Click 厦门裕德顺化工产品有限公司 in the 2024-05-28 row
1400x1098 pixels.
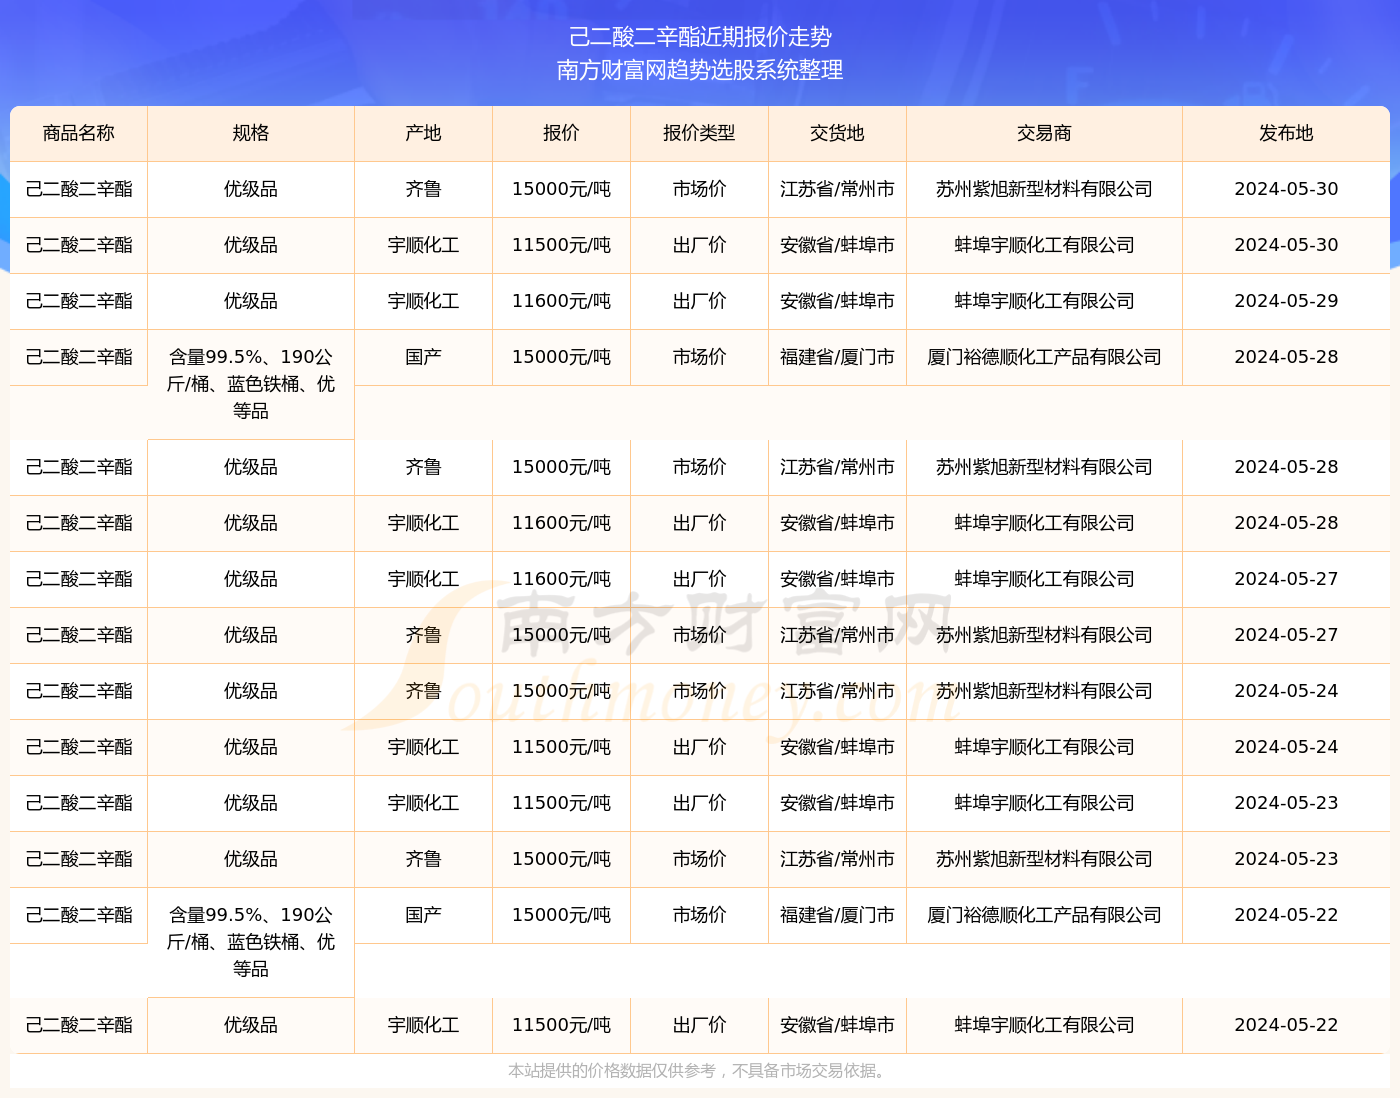(x=1044, y=357)
